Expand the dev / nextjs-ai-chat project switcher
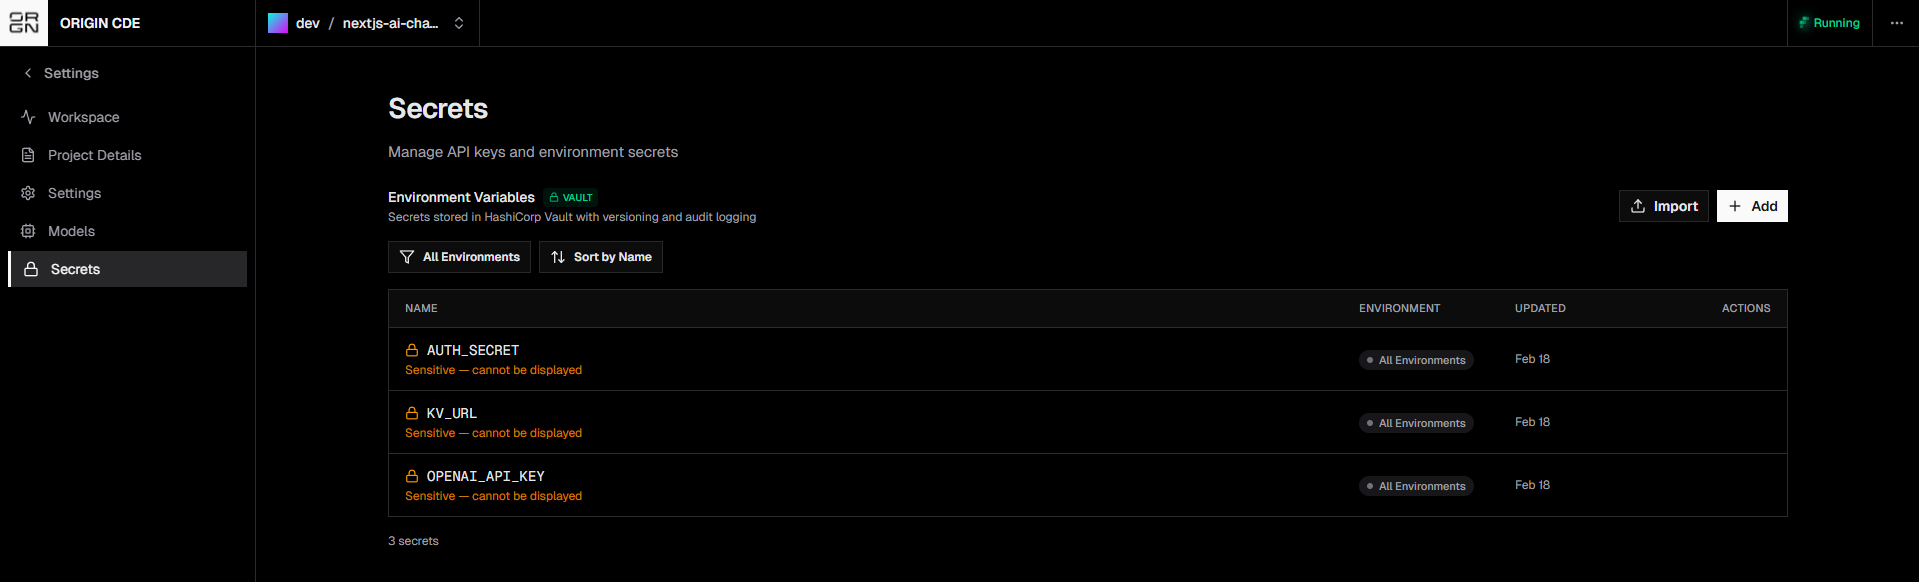 (x=459, y=23)
